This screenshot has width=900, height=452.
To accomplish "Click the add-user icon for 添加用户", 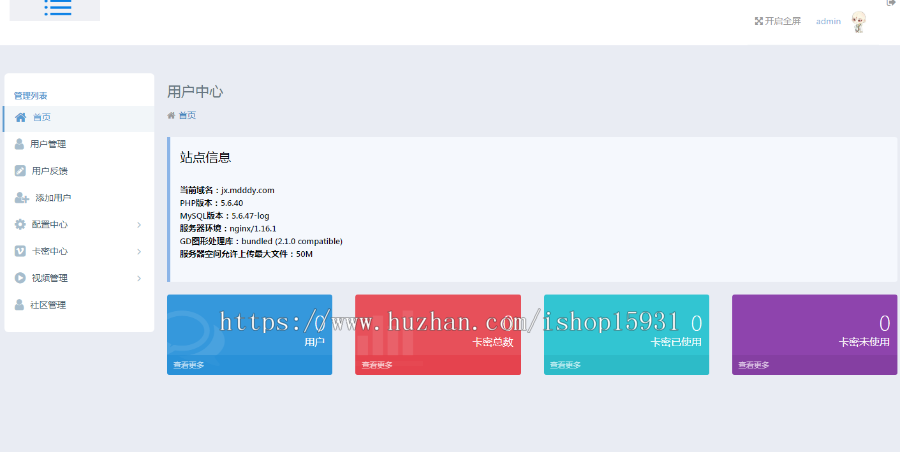I will [x=22, y=198].
